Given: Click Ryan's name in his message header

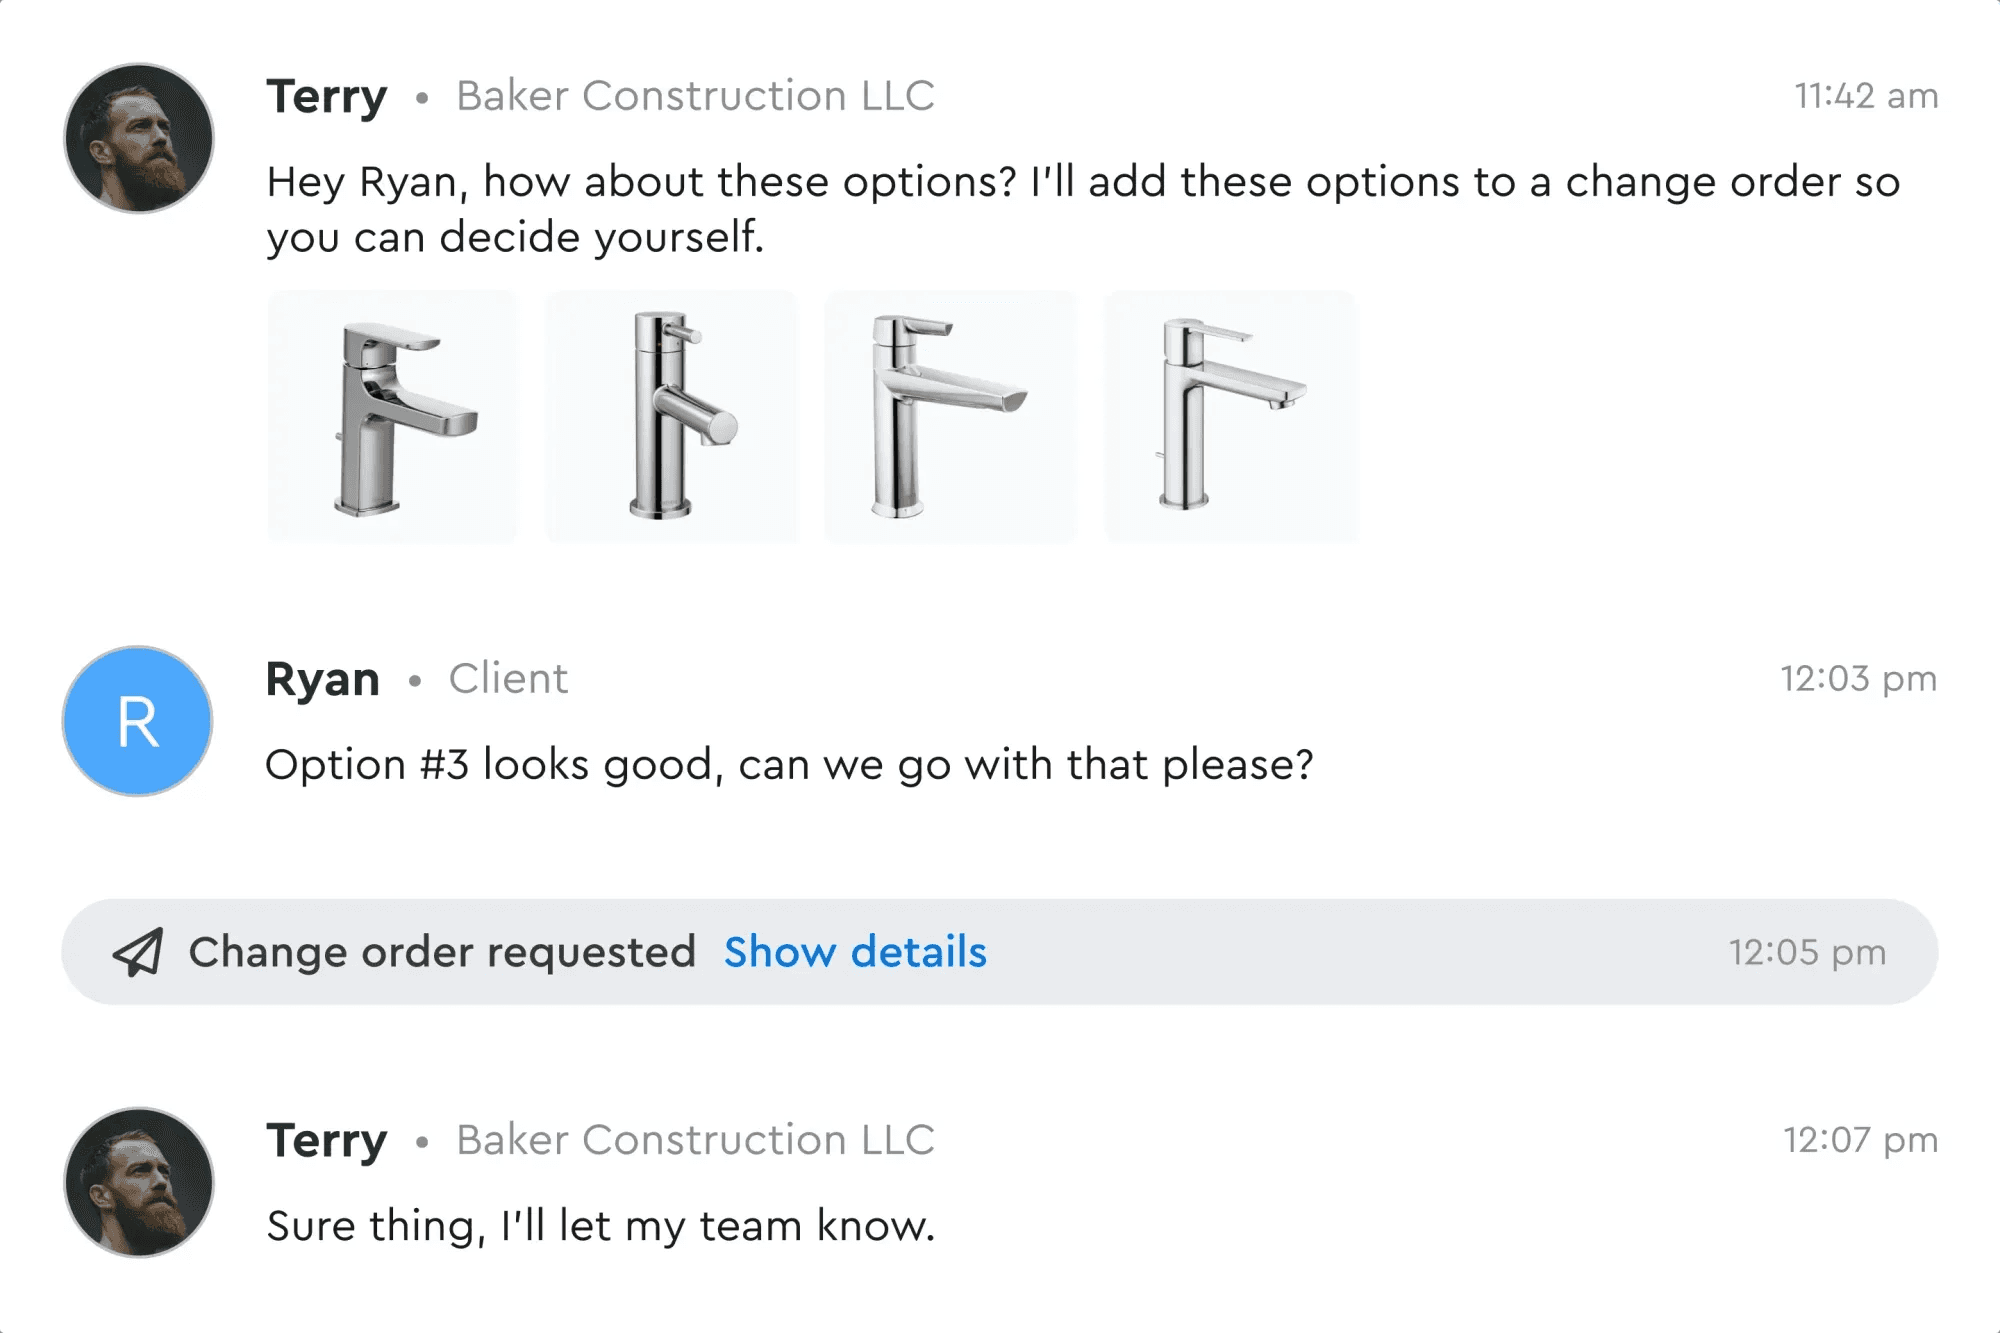Looking at the screenshot, I should 322,678.
